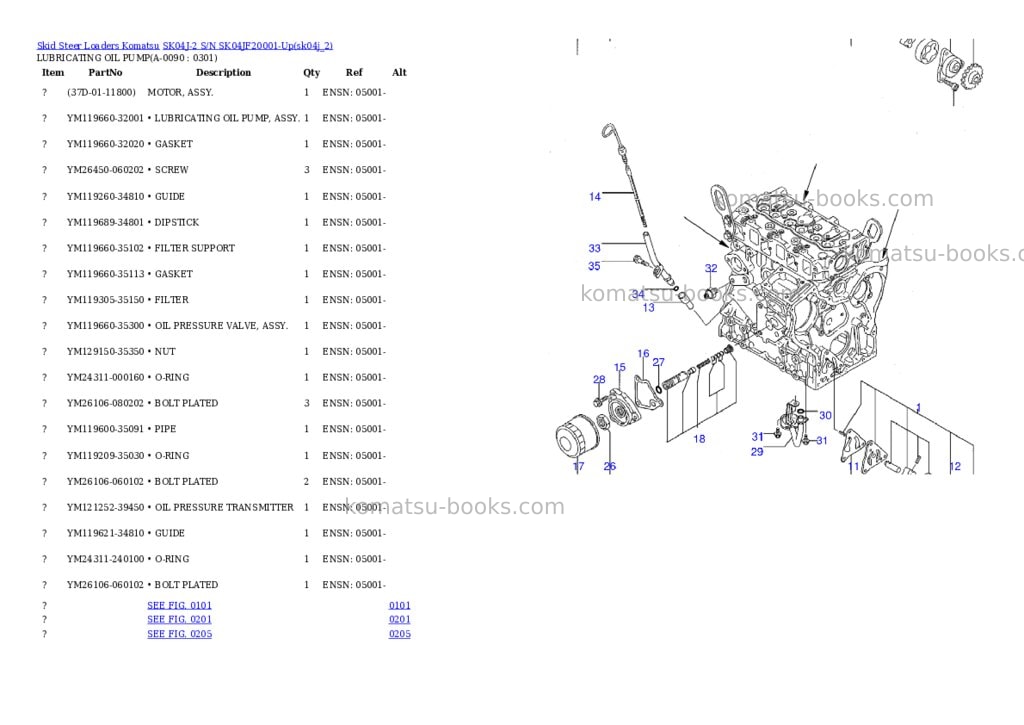Select part number YM119660-35113
The image size is (1024, 725).
pyautogui.click(x=105, y=274)
